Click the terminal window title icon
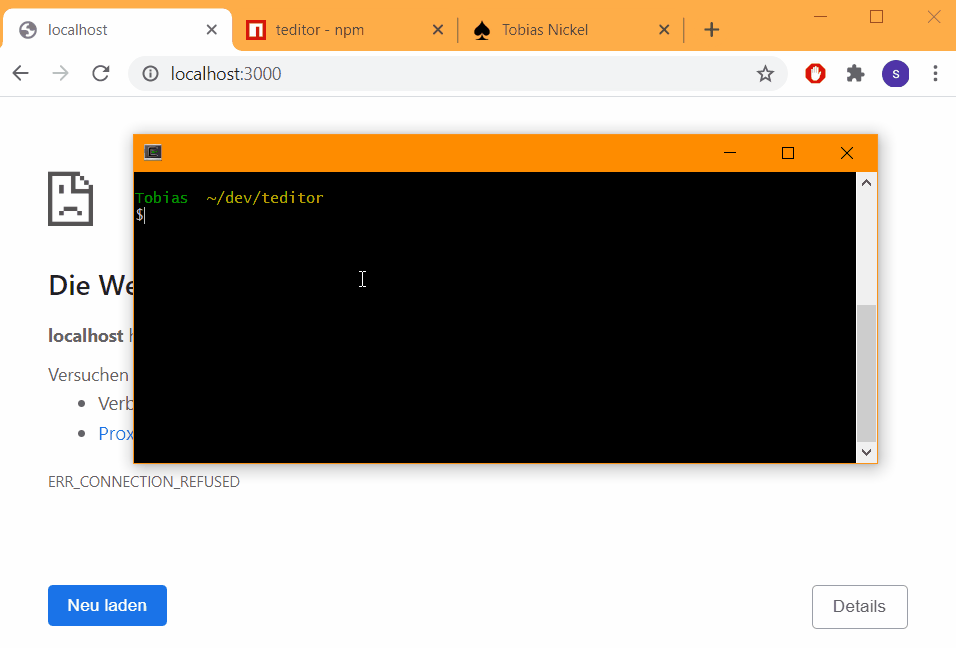956x648 pixels. point(153,152)
